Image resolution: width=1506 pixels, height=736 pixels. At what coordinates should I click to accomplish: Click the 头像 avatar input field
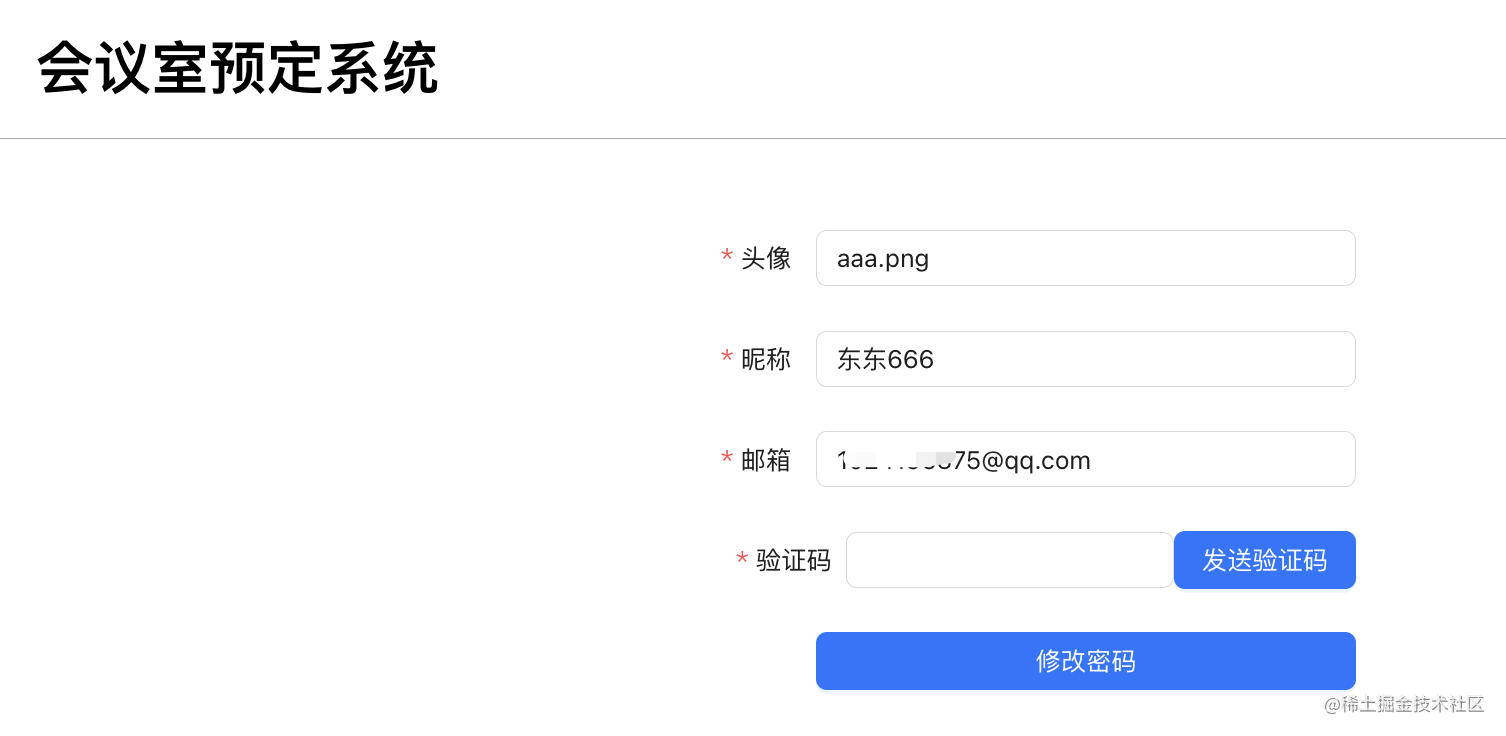1085,258
